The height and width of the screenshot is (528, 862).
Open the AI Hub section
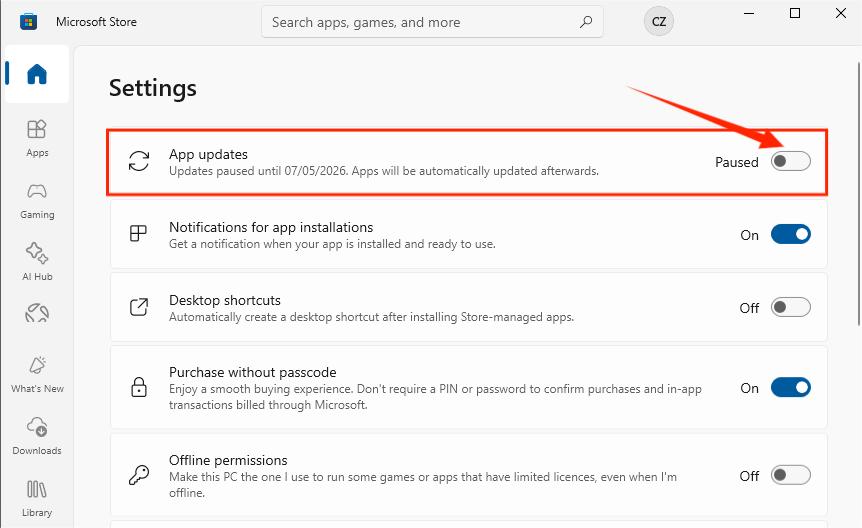point(37,262)
